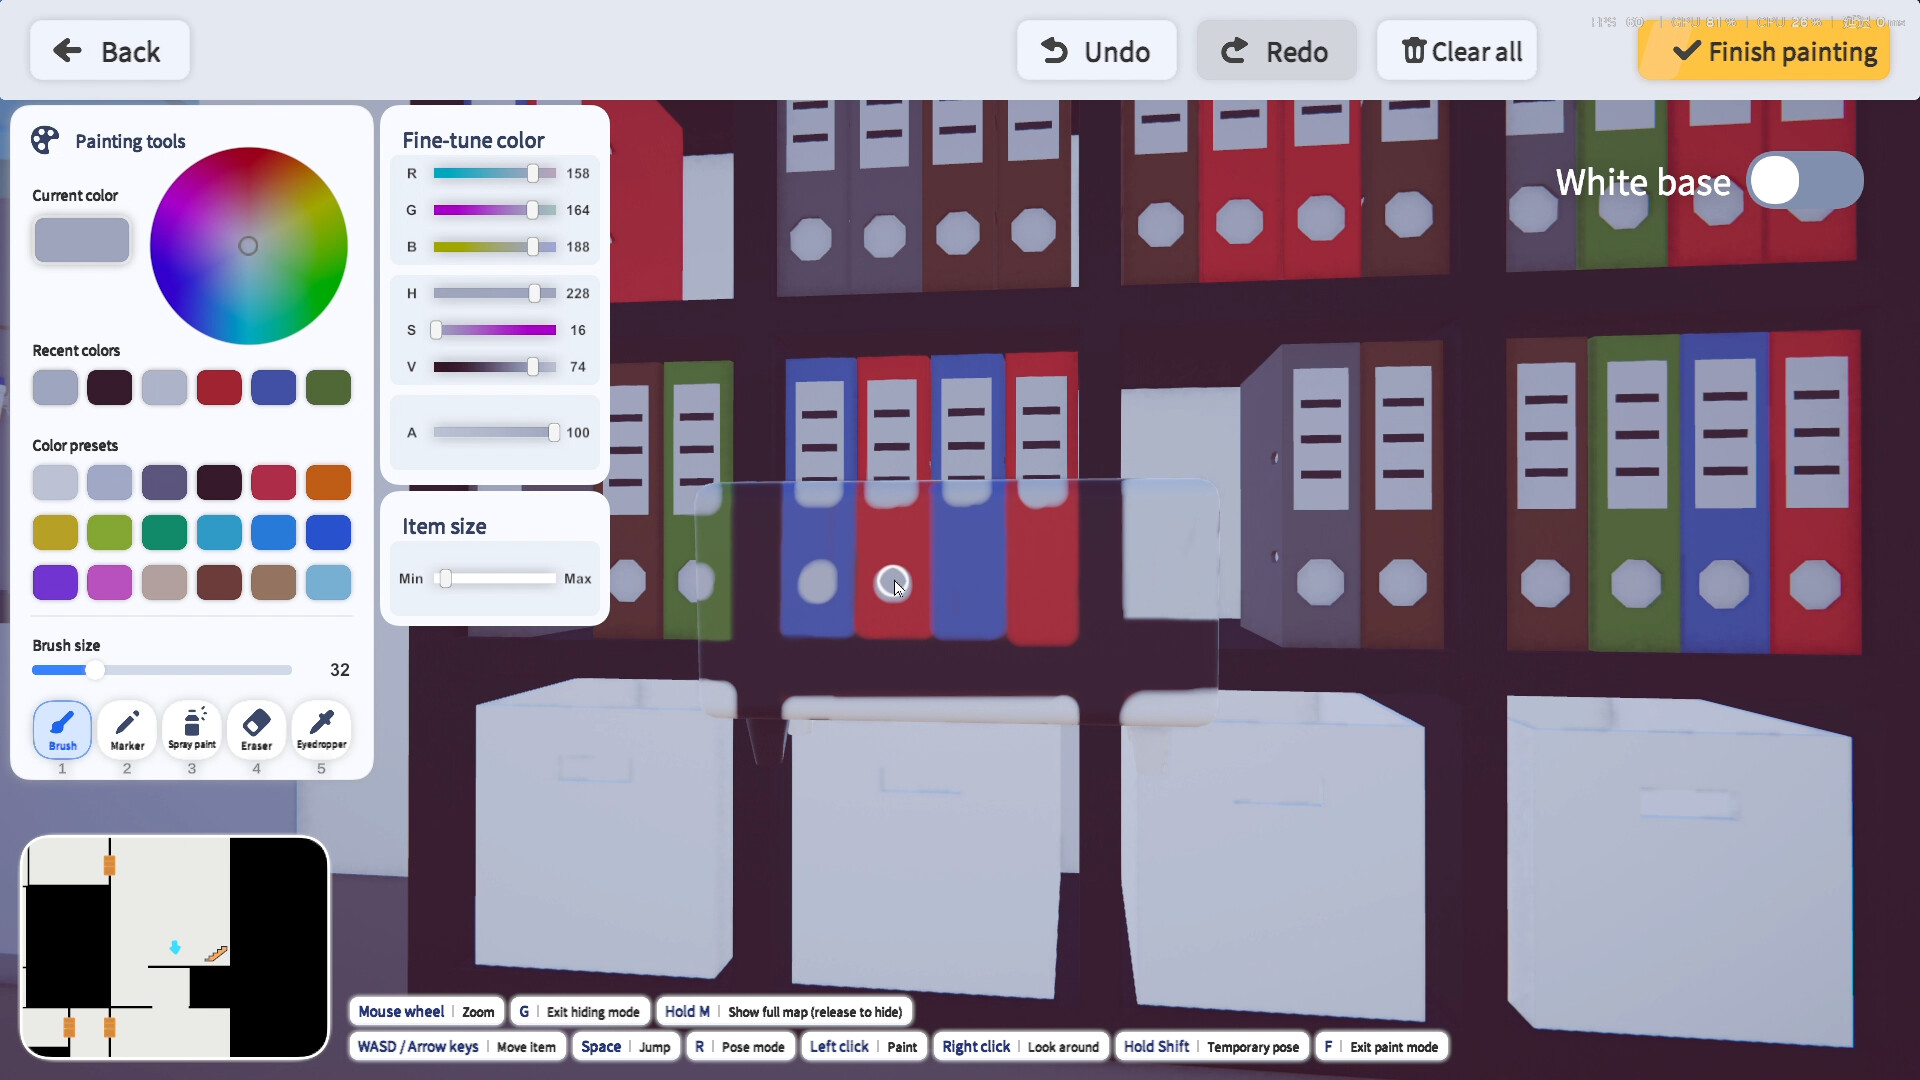Adjust the S saturation slider
The image size is (1920, 1080).
click(494, 330)
